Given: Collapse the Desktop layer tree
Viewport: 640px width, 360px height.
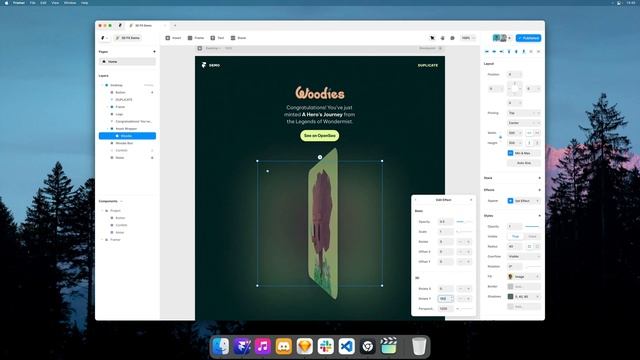Looking at the screenshot, I should click(102, 85).
